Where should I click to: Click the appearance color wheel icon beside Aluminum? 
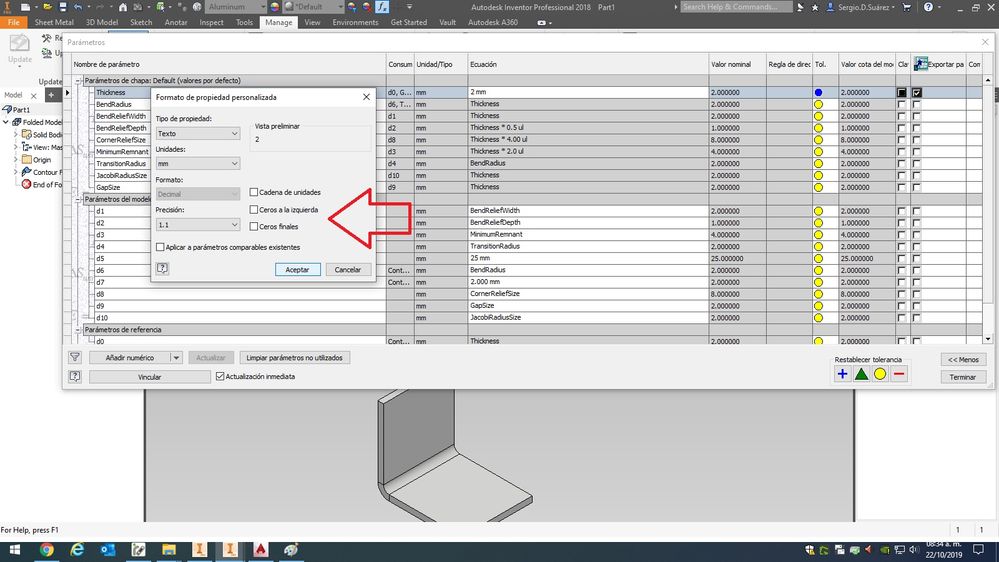tap(275, 7)
